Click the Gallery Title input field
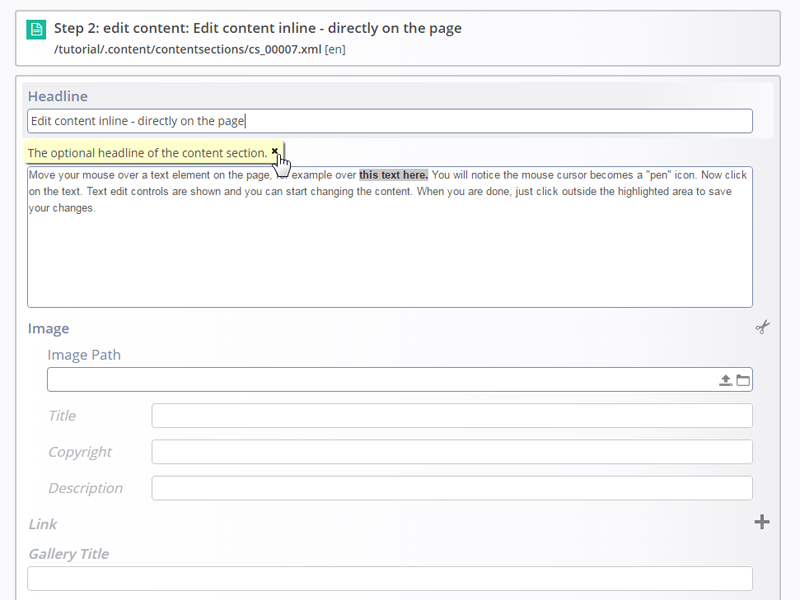This screenshot has height=600, width=800. 390,579
